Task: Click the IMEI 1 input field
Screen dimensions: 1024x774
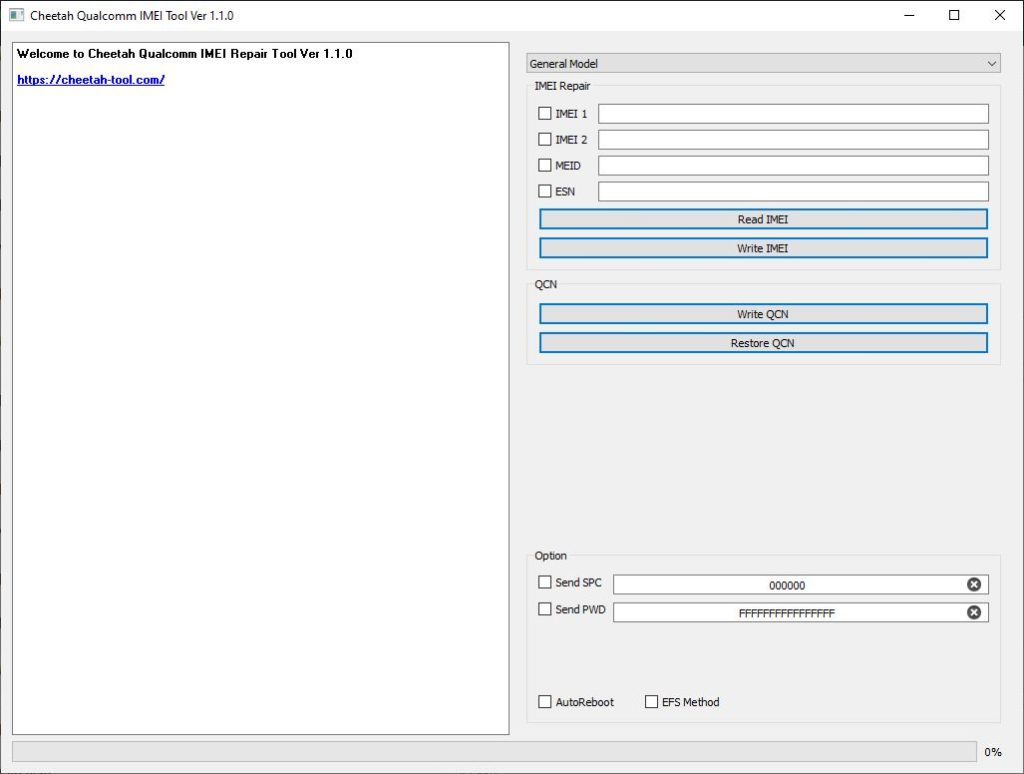Action: (792, 113)
